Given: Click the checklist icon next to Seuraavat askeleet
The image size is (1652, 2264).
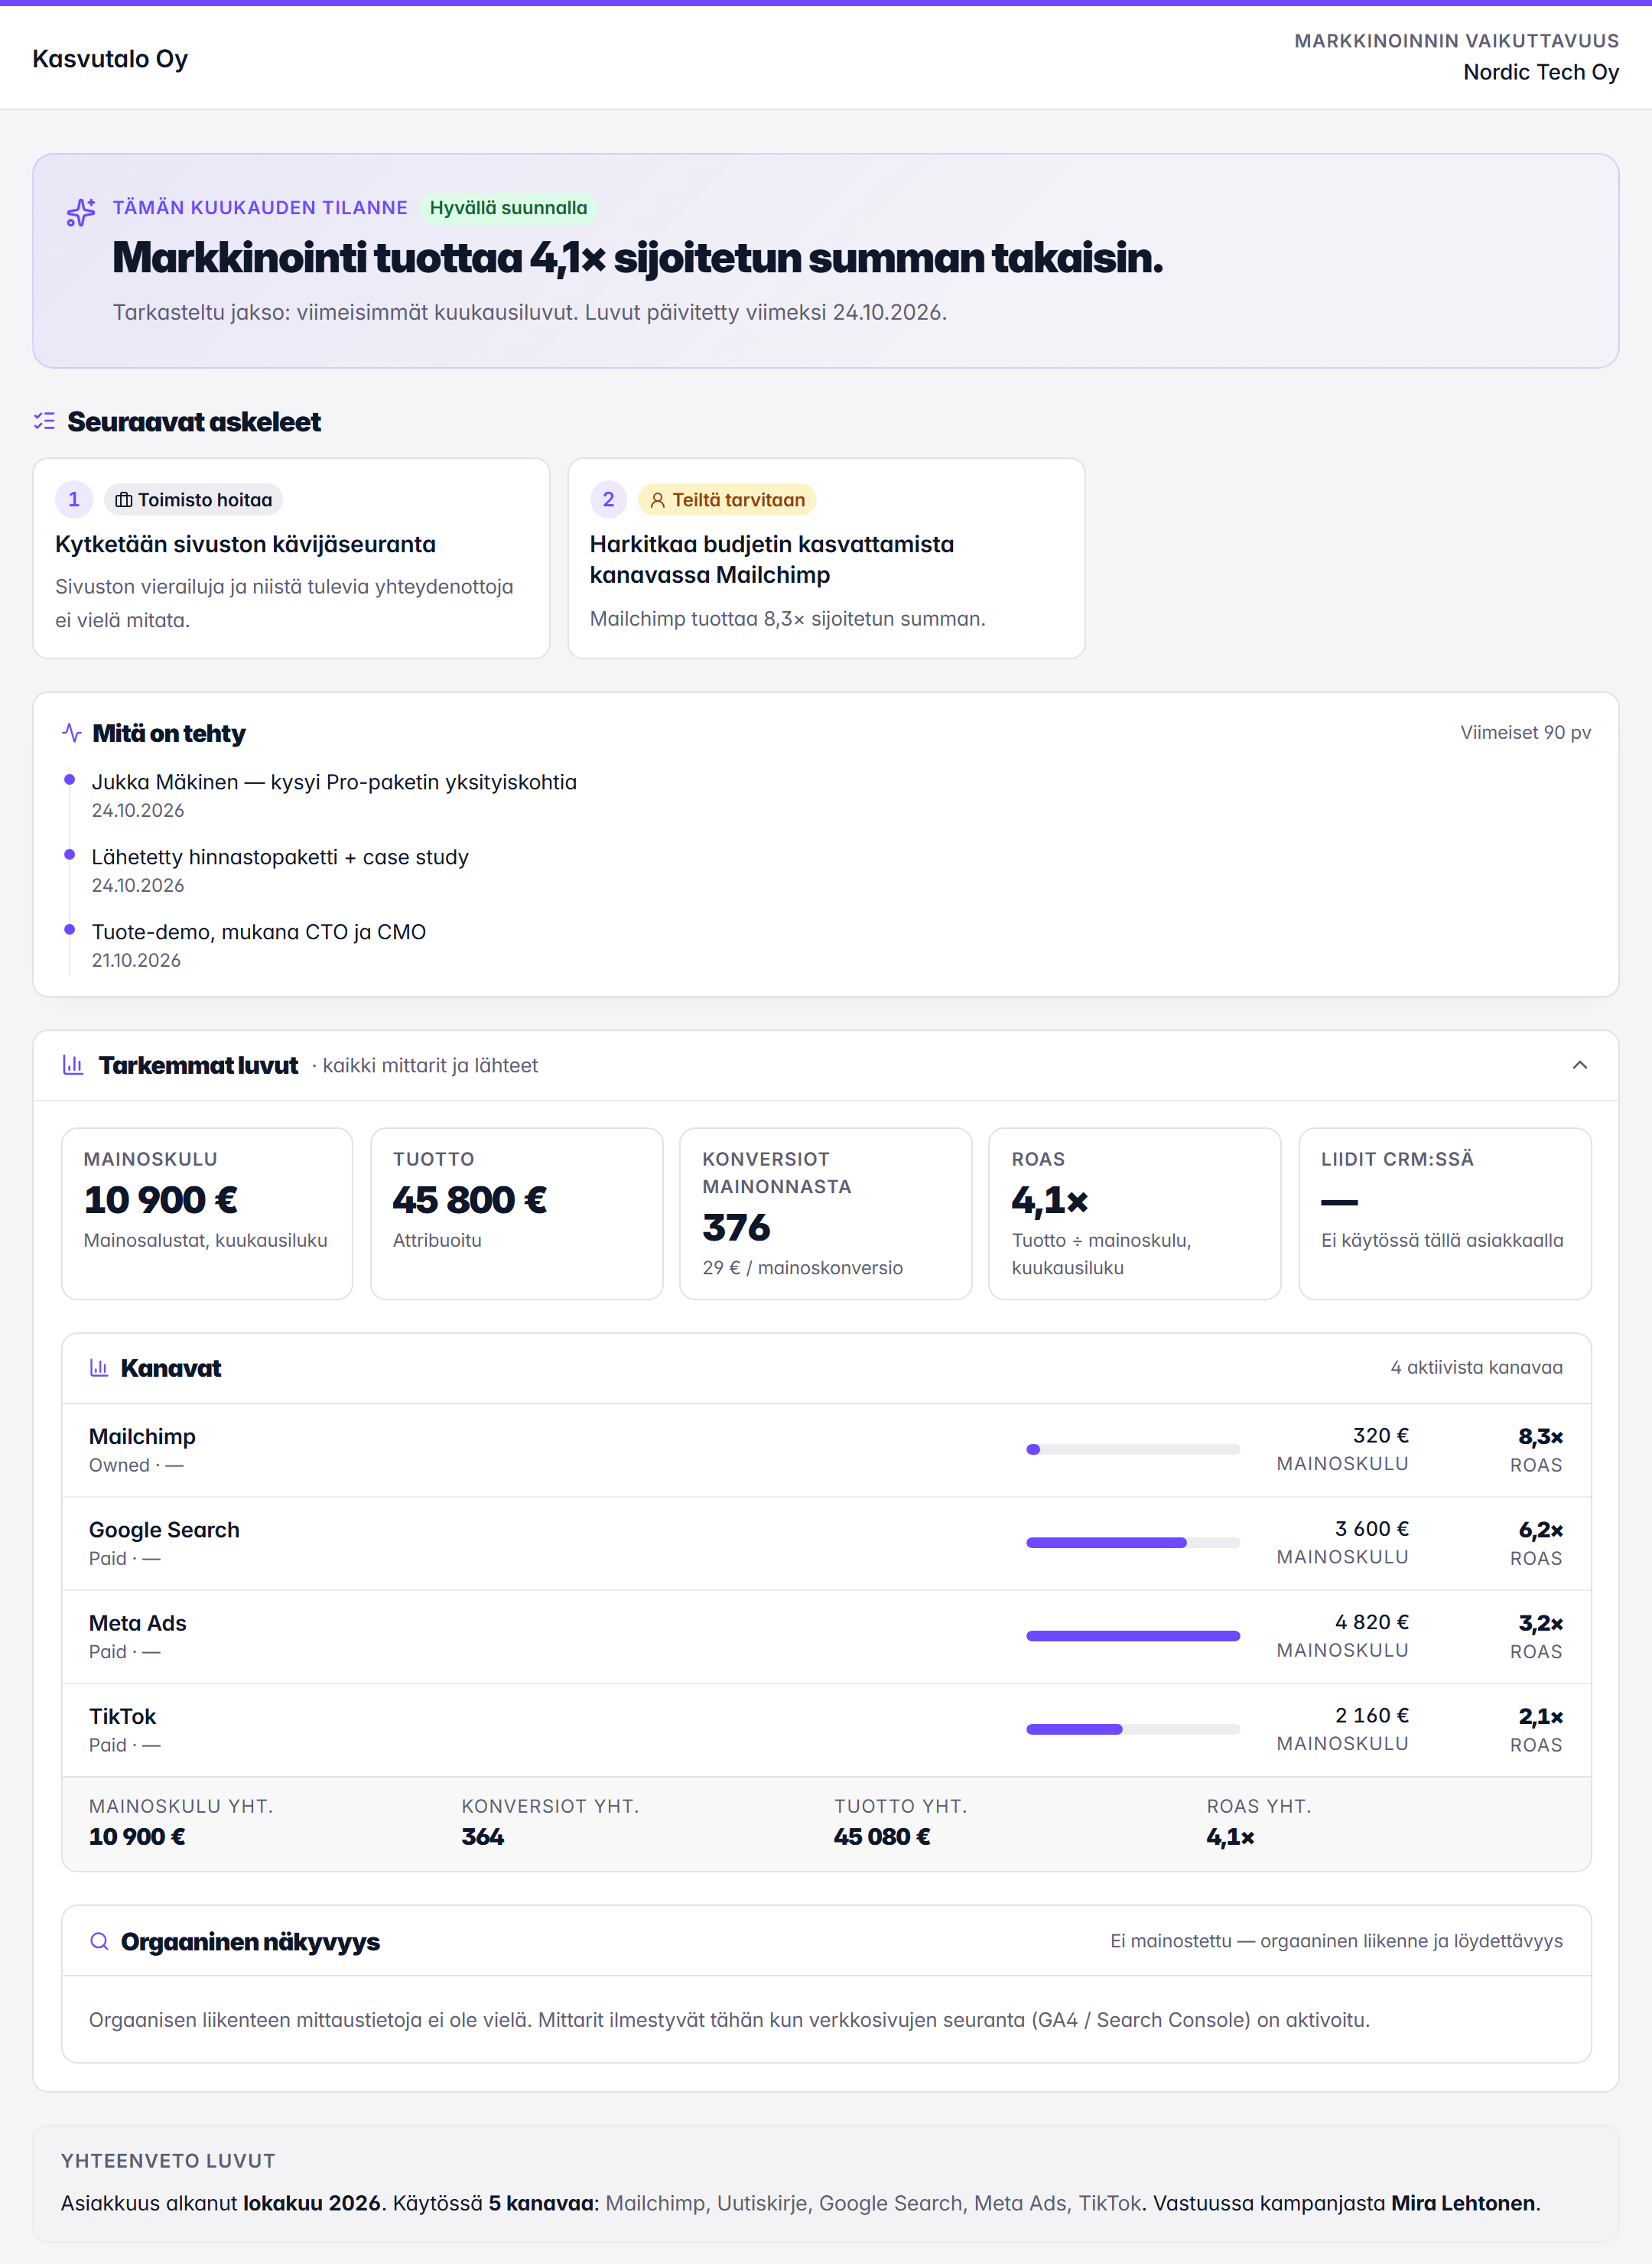Looking at the screenshot, I should click(x=44, y=421).
